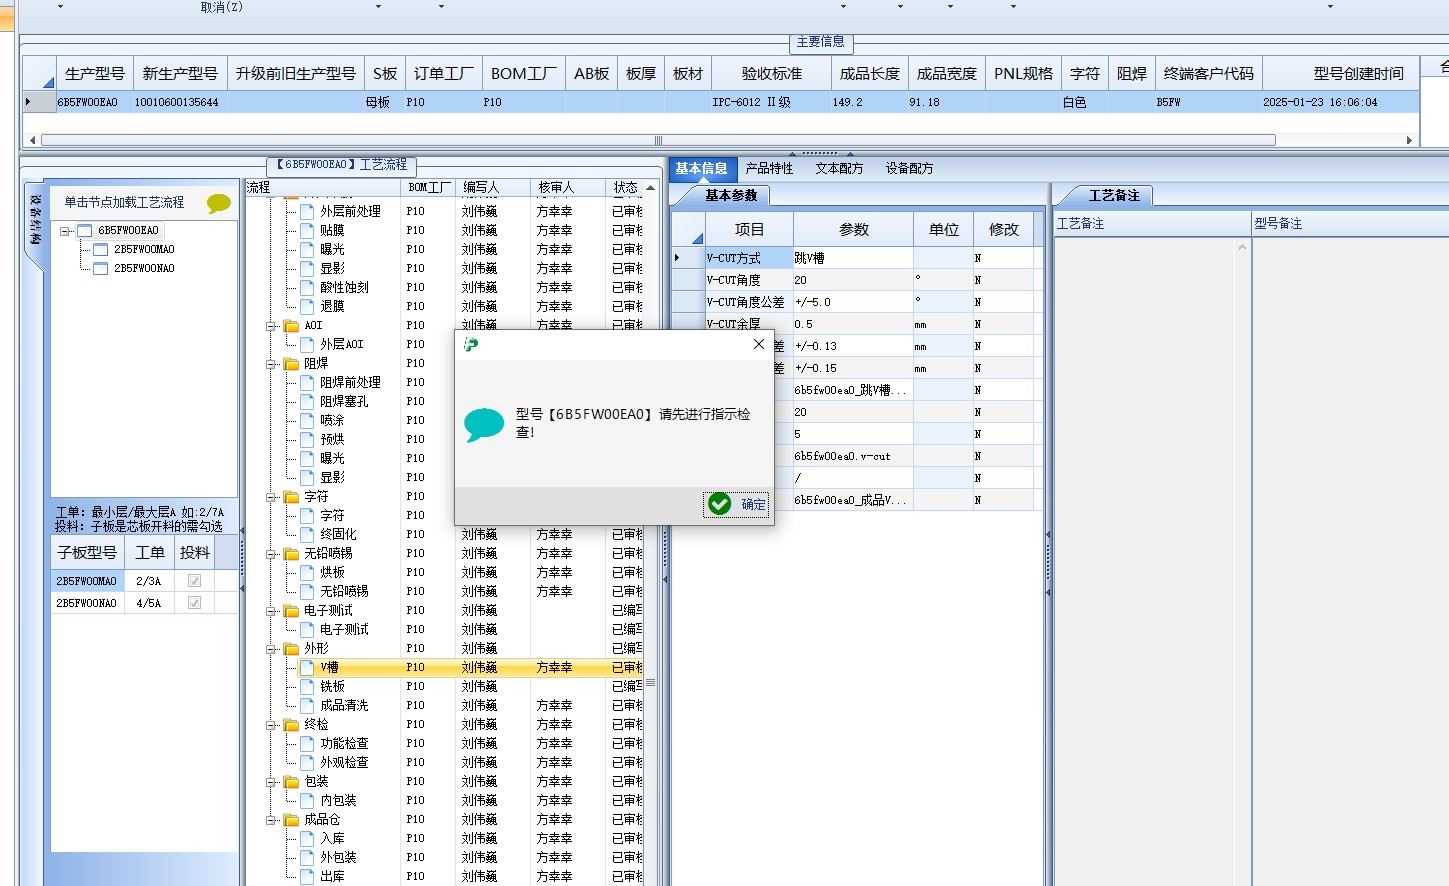
Task: Click the folder icon of the 无铅喷锡 group
Action: [x=291, y=554]
